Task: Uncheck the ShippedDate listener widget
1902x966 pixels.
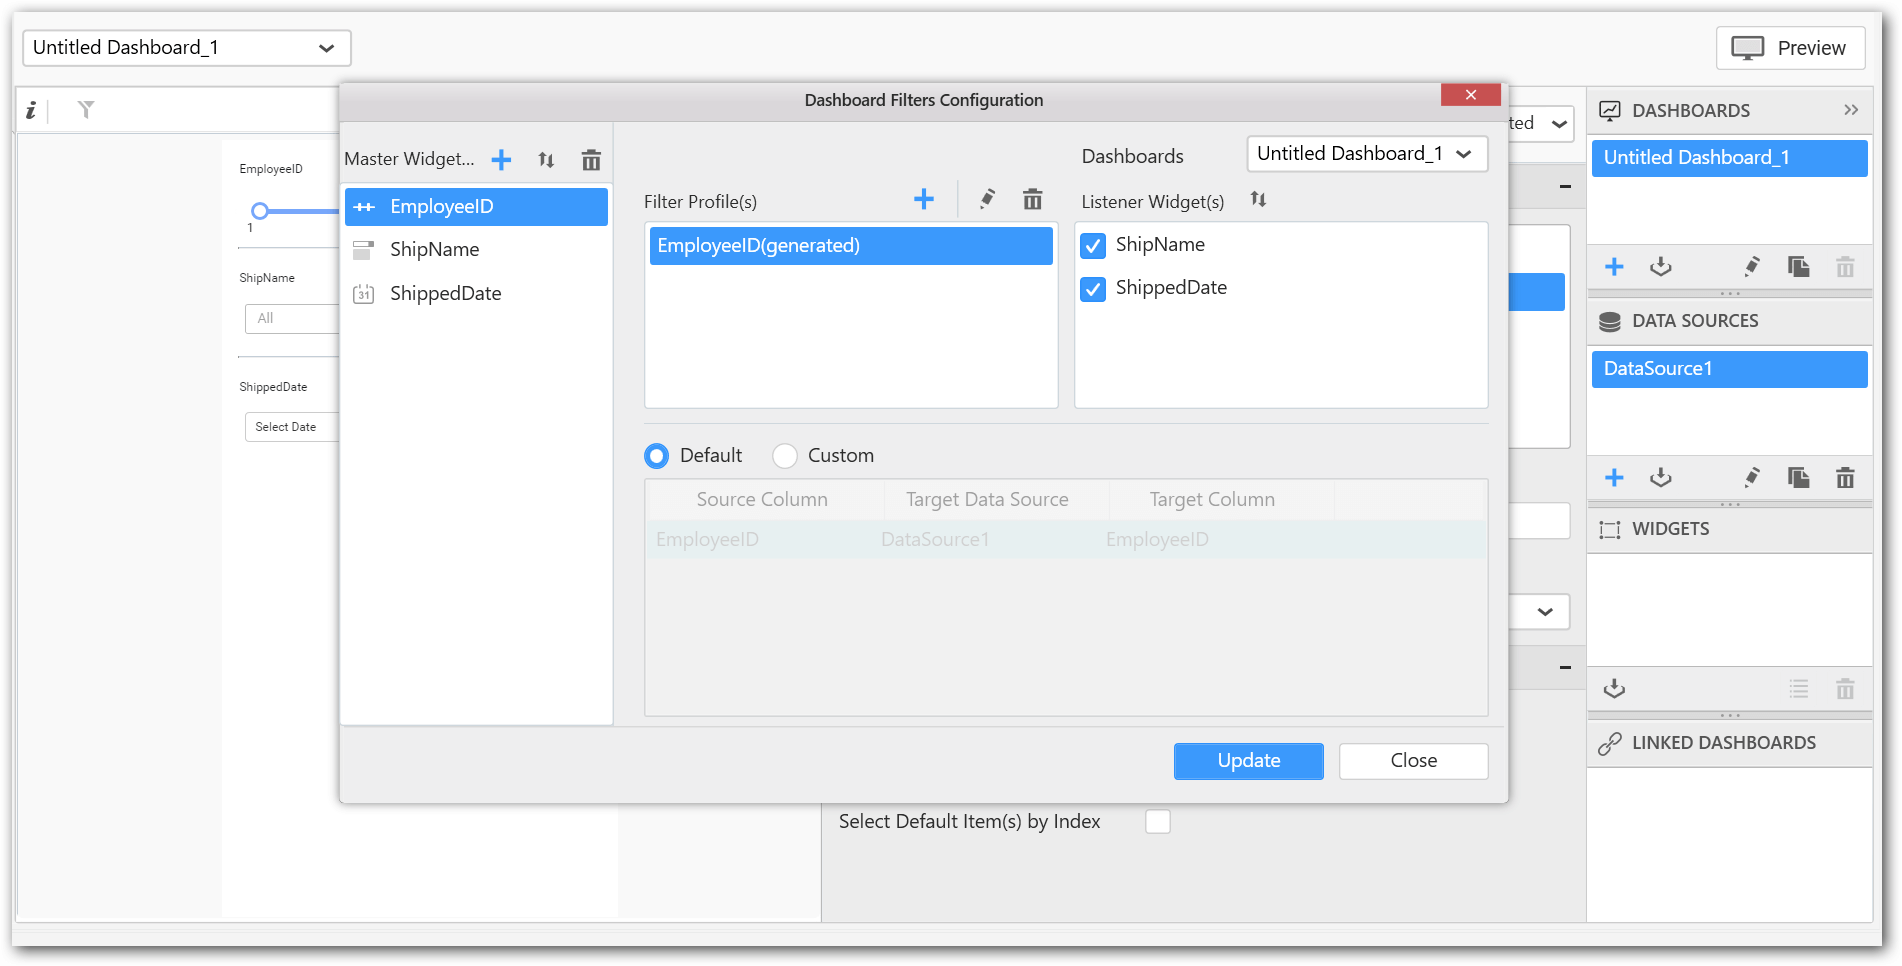Action: click(1093, 289)
